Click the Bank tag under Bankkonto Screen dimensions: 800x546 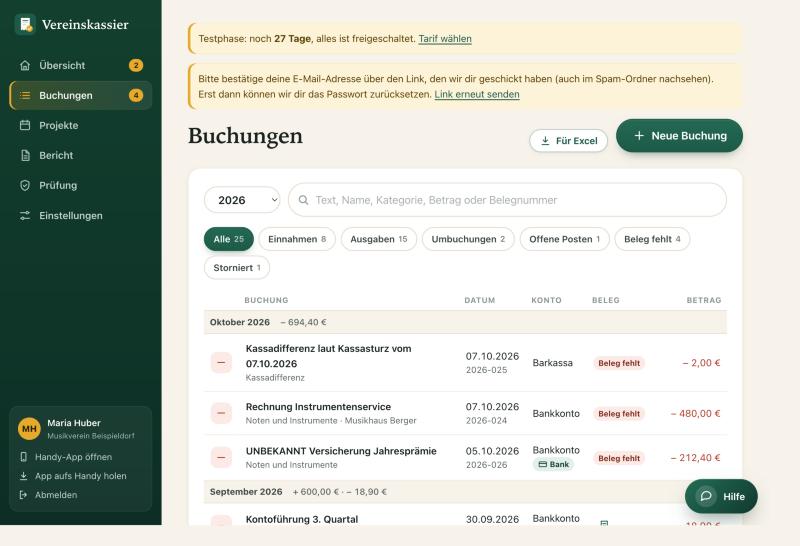[554, 464]
